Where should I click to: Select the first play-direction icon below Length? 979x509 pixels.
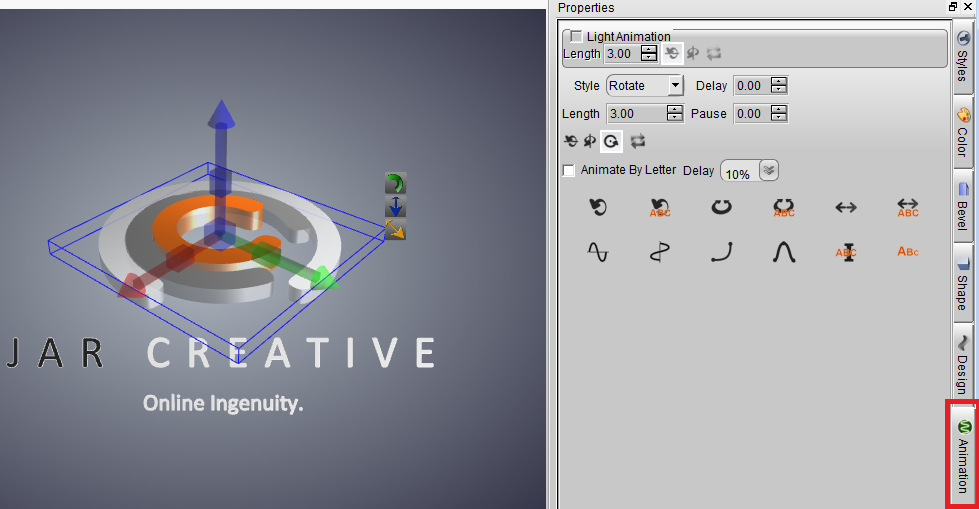(x=571, y=141)
